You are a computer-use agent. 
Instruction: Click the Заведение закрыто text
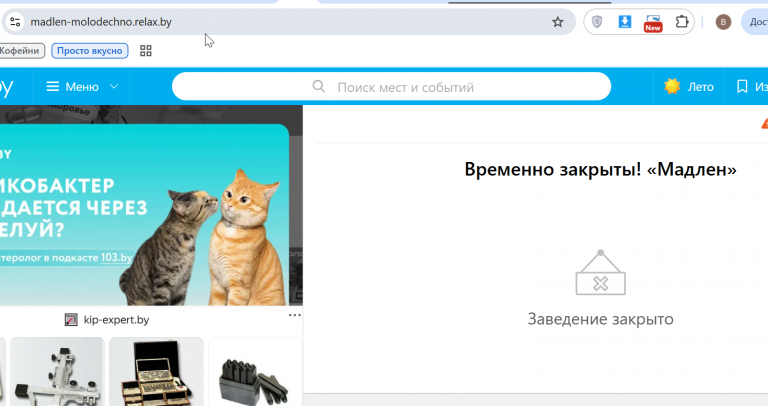click(600, 319)
